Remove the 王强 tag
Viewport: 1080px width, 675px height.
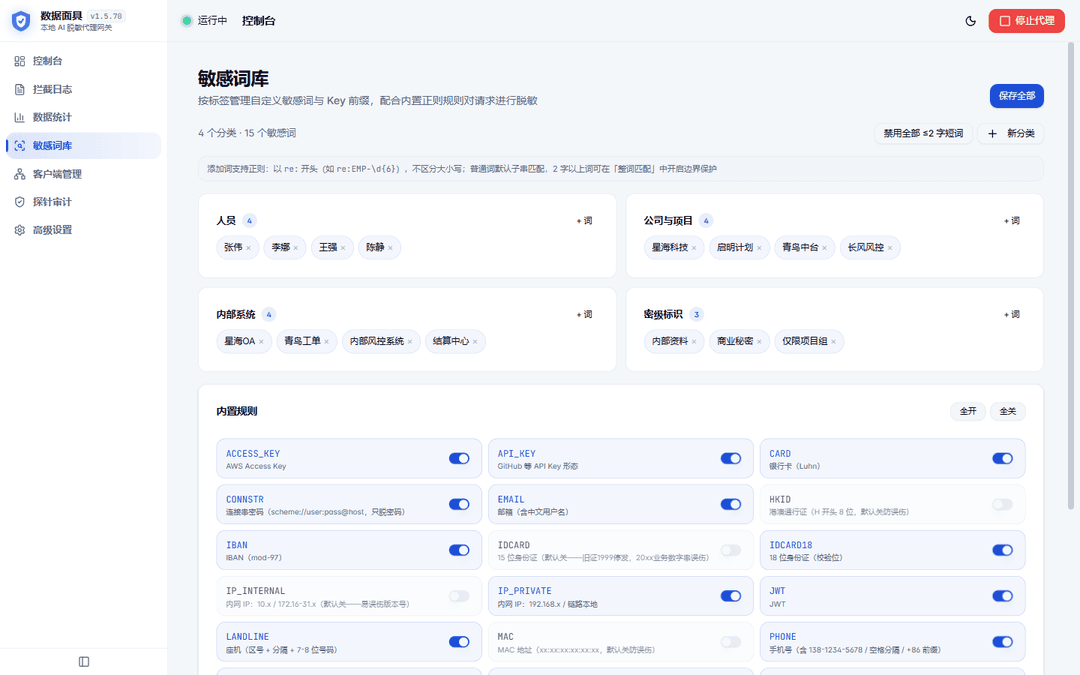pos(343,248)
